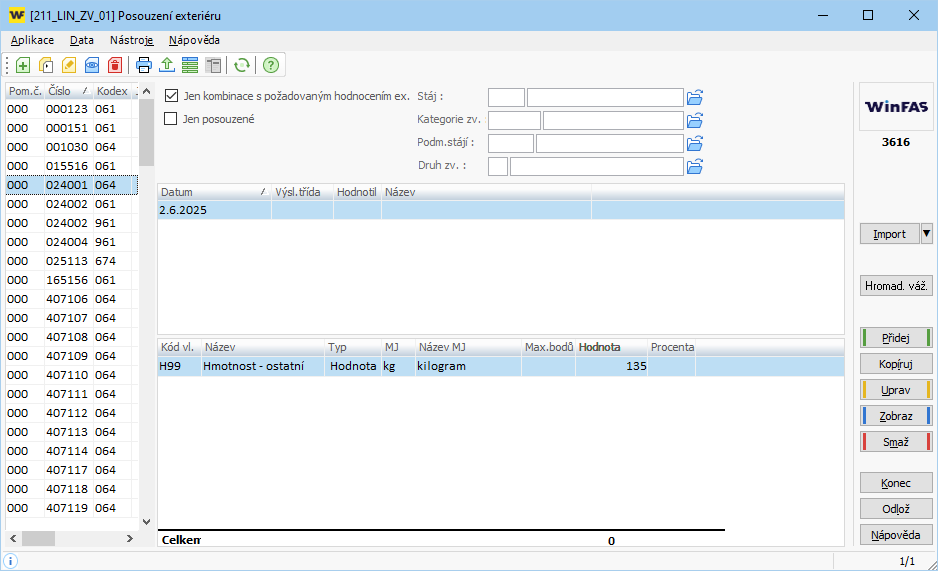Open the Stáj folder lookup
Image resolution: width=938 pixels, height=571 pixels.
point(696,97)
